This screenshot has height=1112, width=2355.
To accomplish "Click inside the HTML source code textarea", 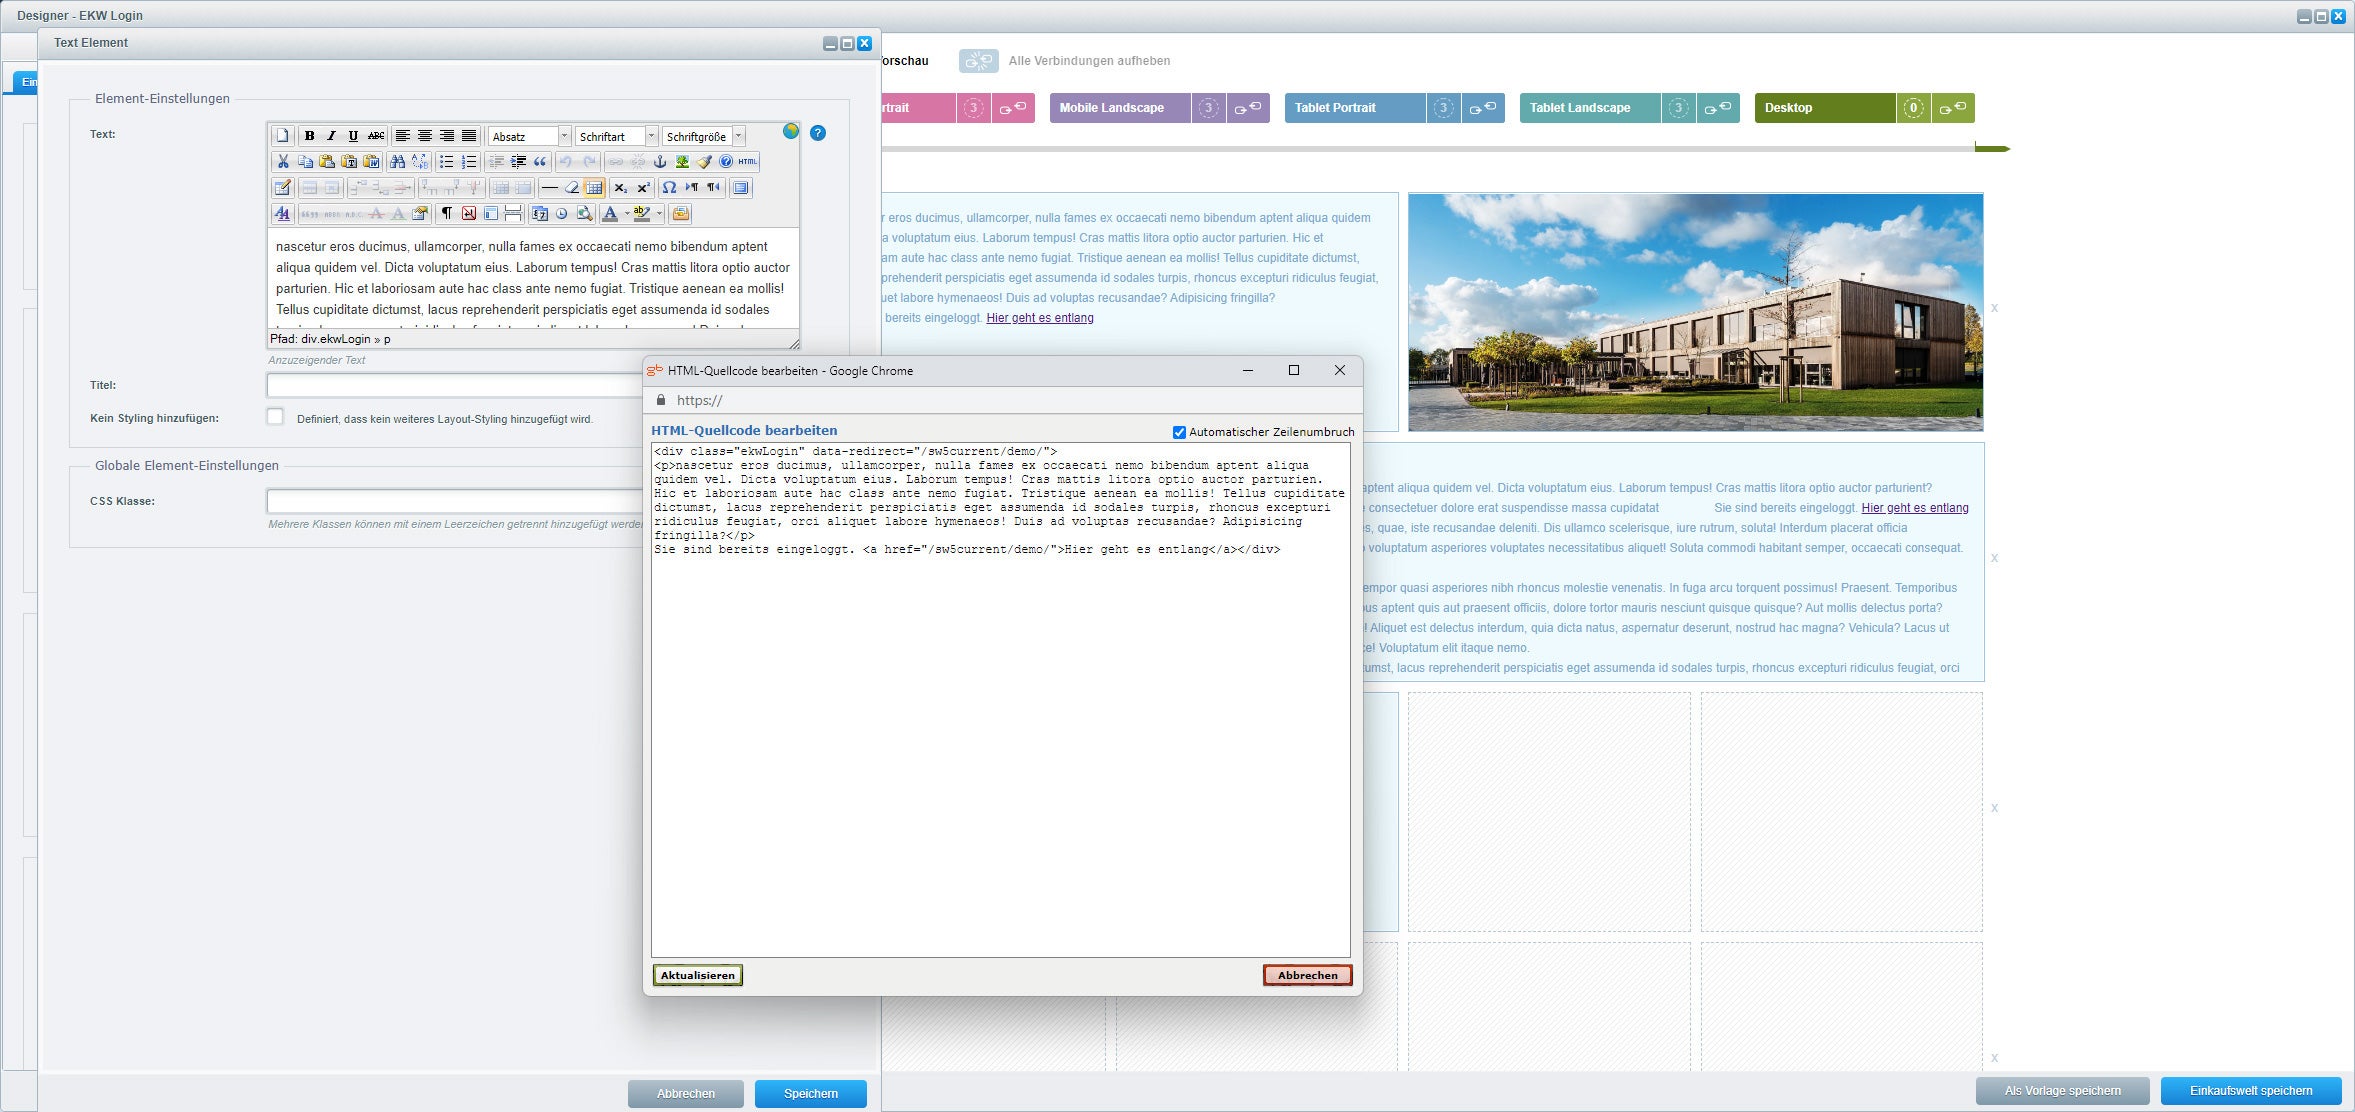I will [1000, 700].
